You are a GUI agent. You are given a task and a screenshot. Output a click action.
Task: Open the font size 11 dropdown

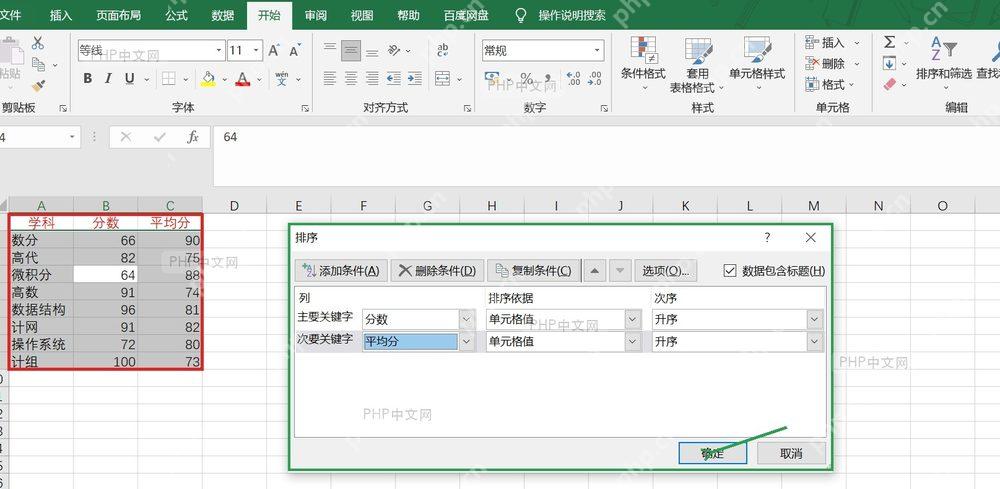(x=257, y=50)
